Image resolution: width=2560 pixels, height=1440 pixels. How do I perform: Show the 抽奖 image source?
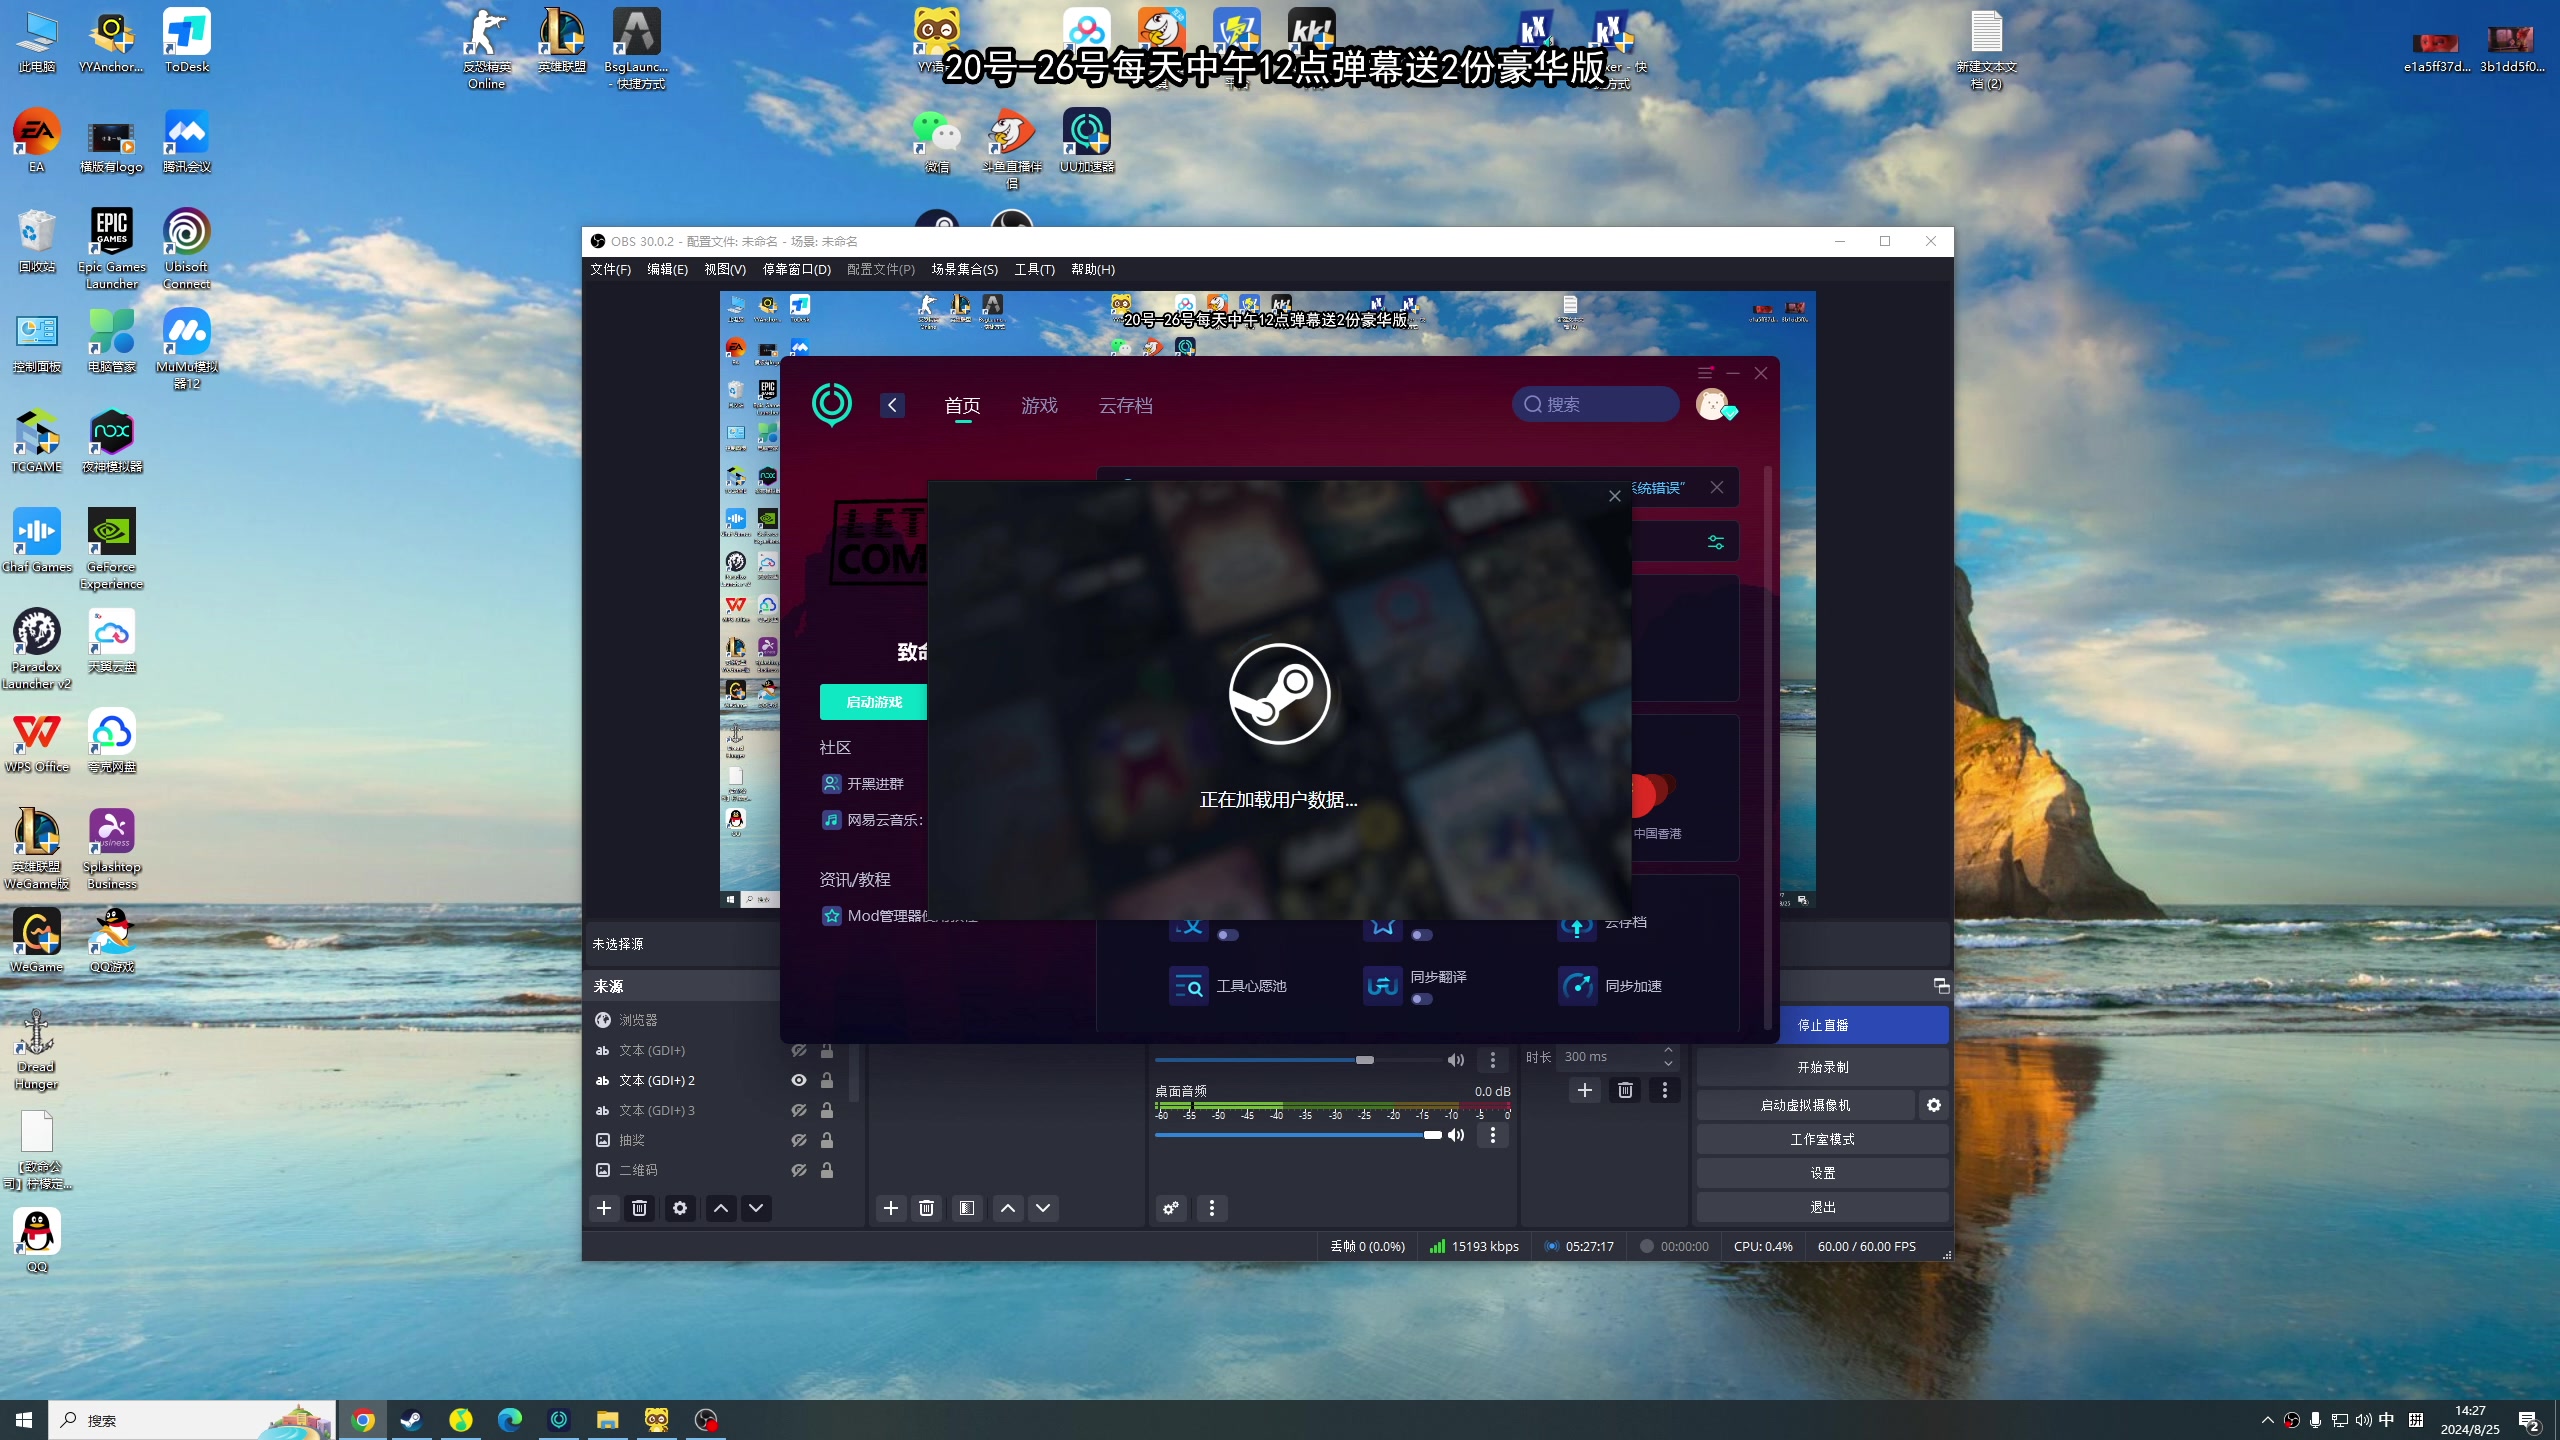tap(799, 1140)
